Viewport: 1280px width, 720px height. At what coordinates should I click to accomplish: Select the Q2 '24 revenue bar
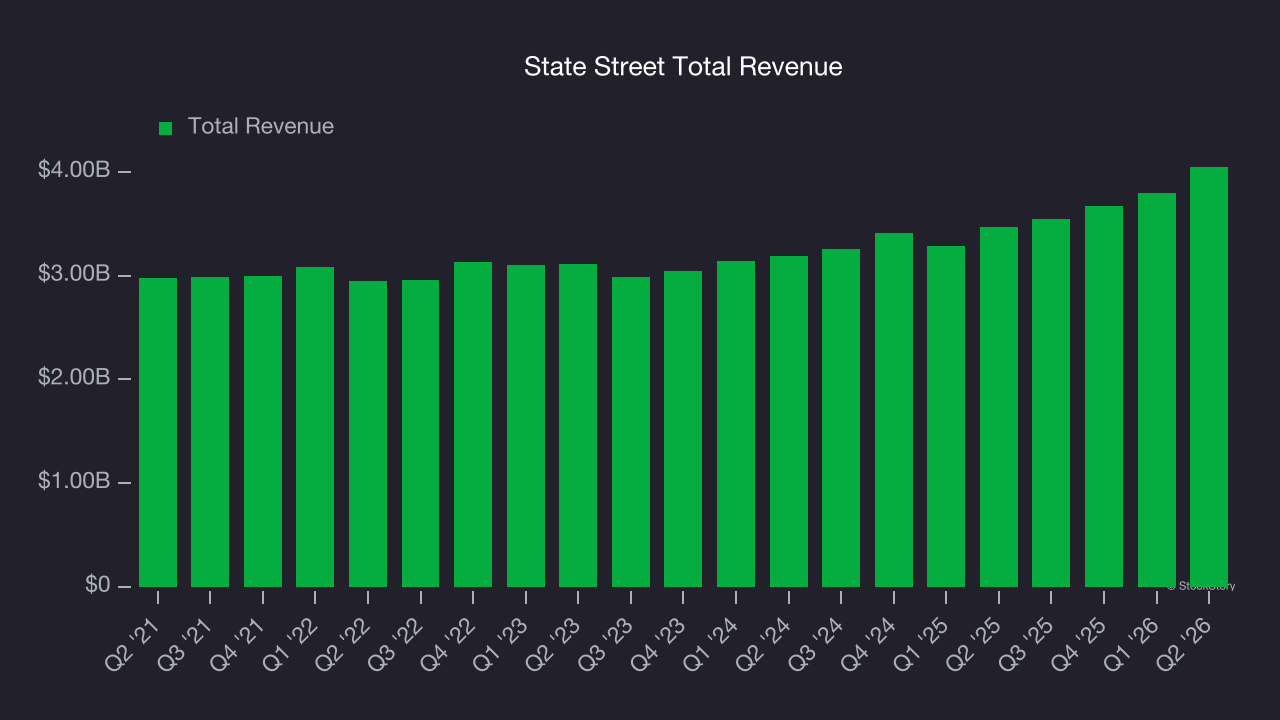point(789,421)
